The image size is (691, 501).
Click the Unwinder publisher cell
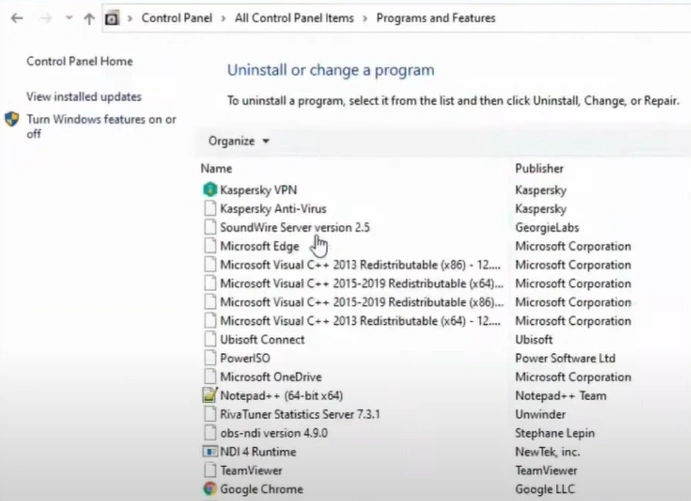tap(541, 415)
